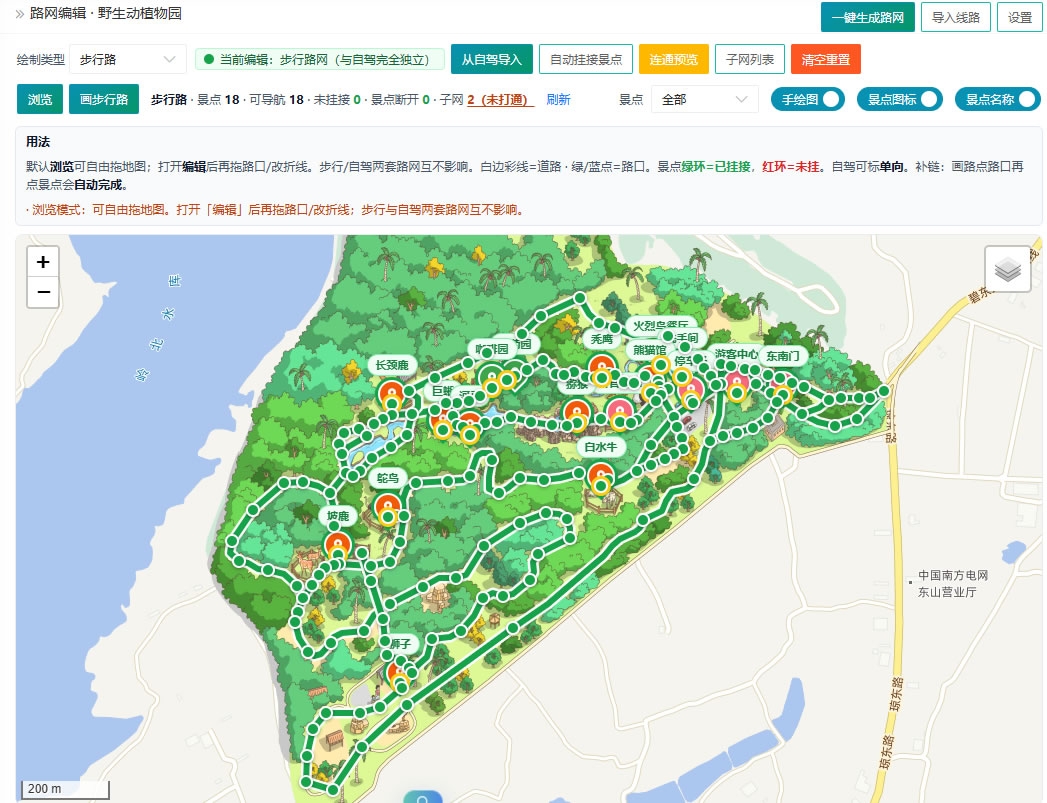Click 导入线路 button
The height and width of the screenshot is (803, 1047).
point(956,17)
